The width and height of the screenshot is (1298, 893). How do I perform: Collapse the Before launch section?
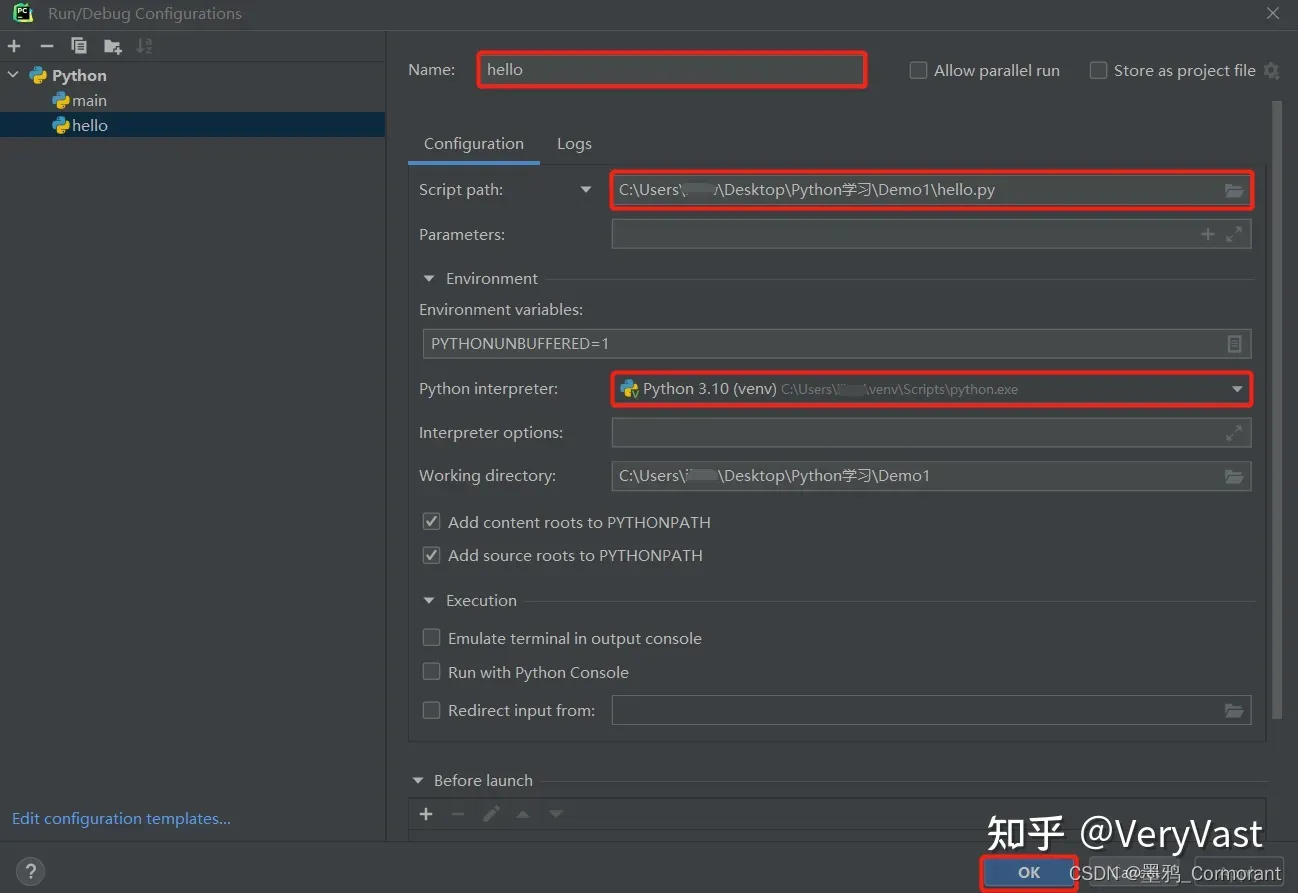418,781
